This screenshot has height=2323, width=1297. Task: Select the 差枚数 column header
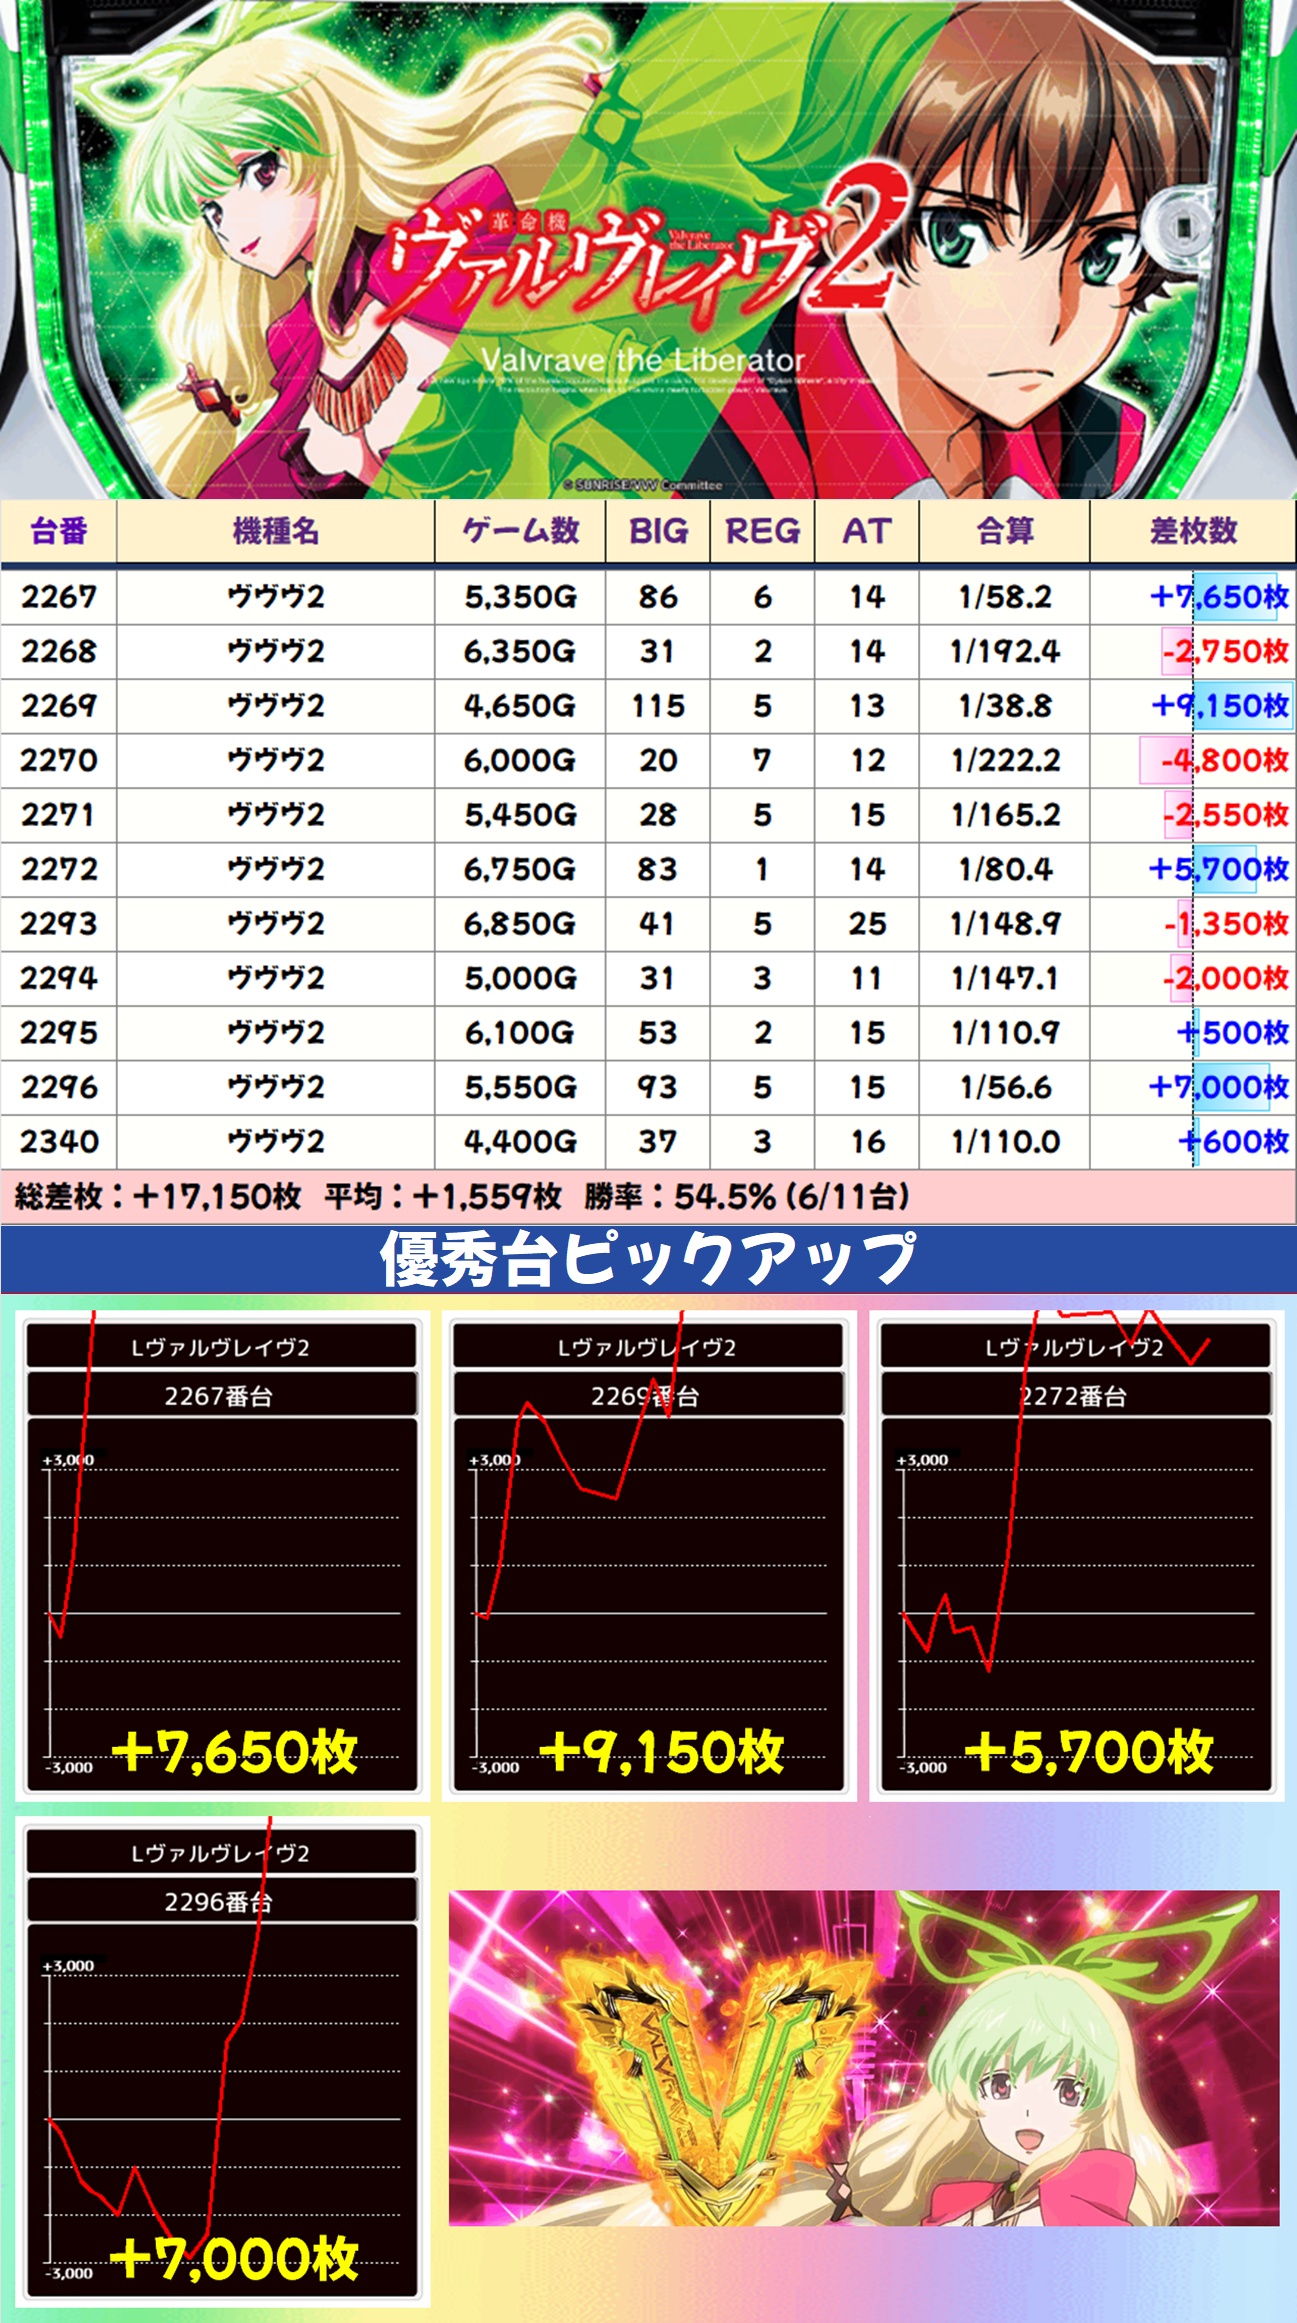[1193, 531]
